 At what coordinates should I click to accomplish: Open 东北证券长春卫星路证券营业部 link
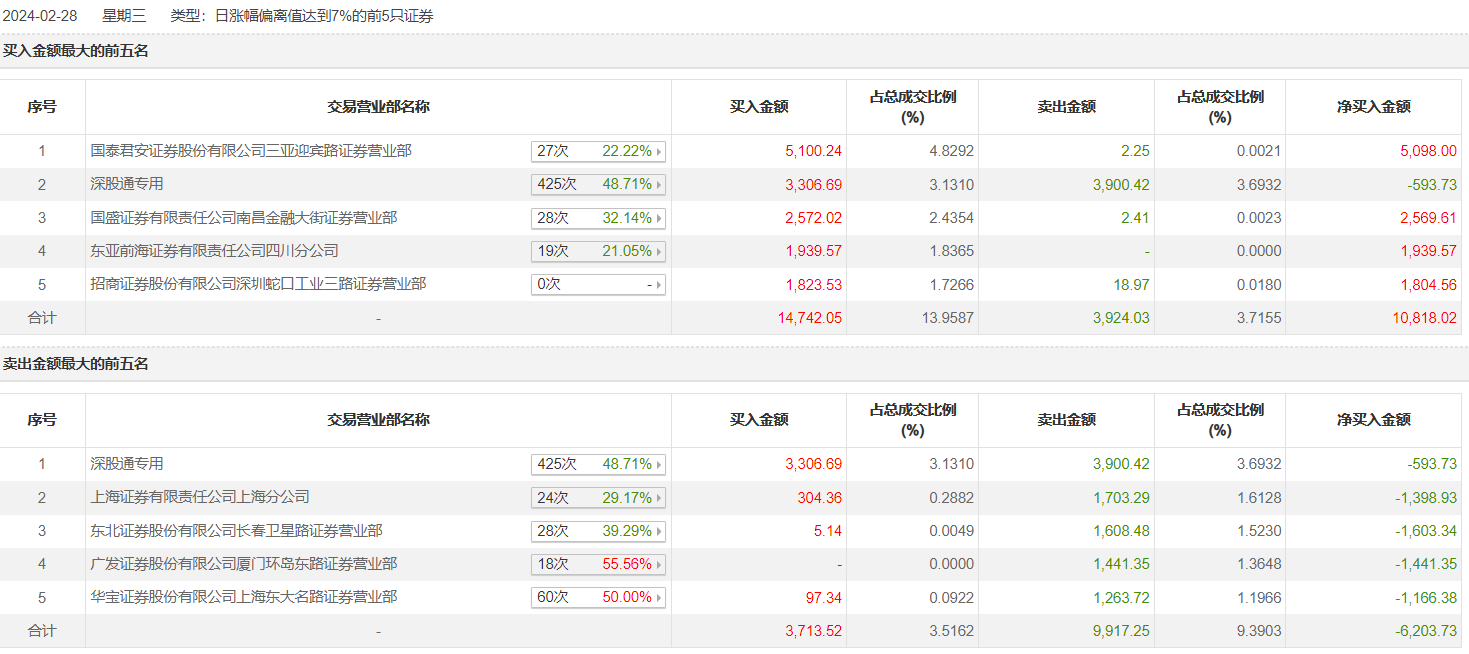(236, 531)
